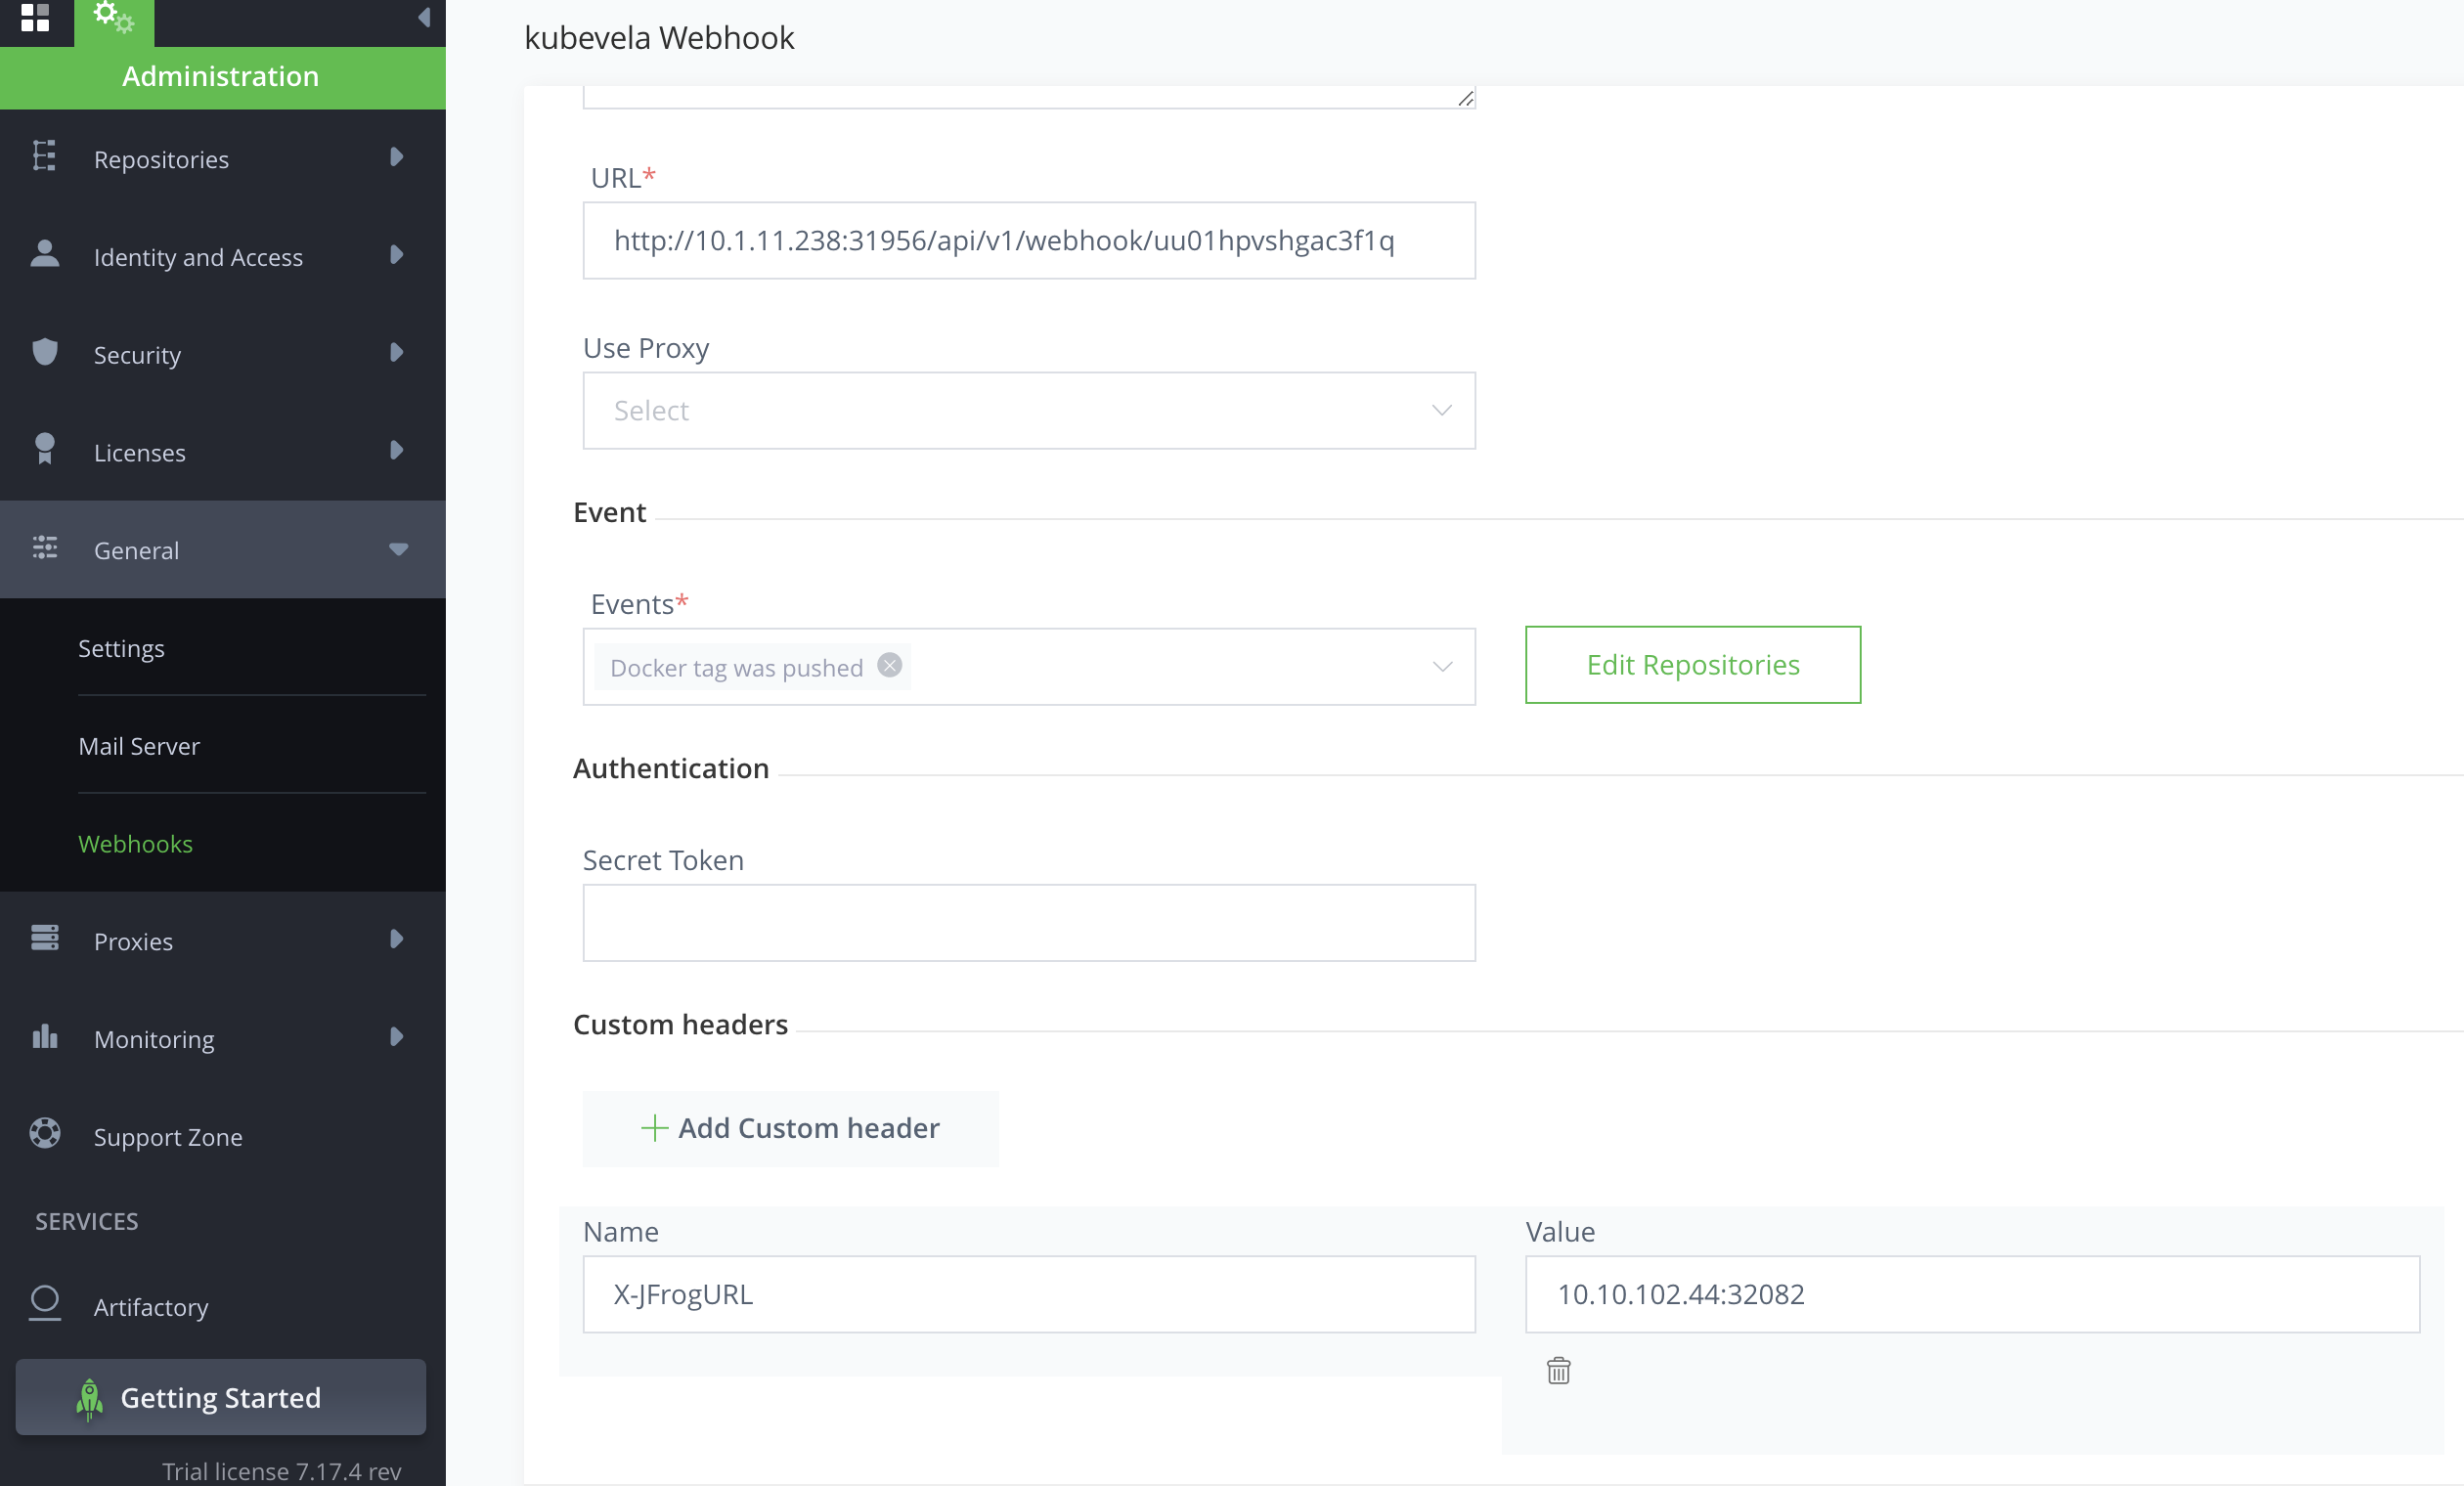This screenshot has width=2464, height=1486.
Task: Expand the Repositories menu
Action: tap(396, 158)
